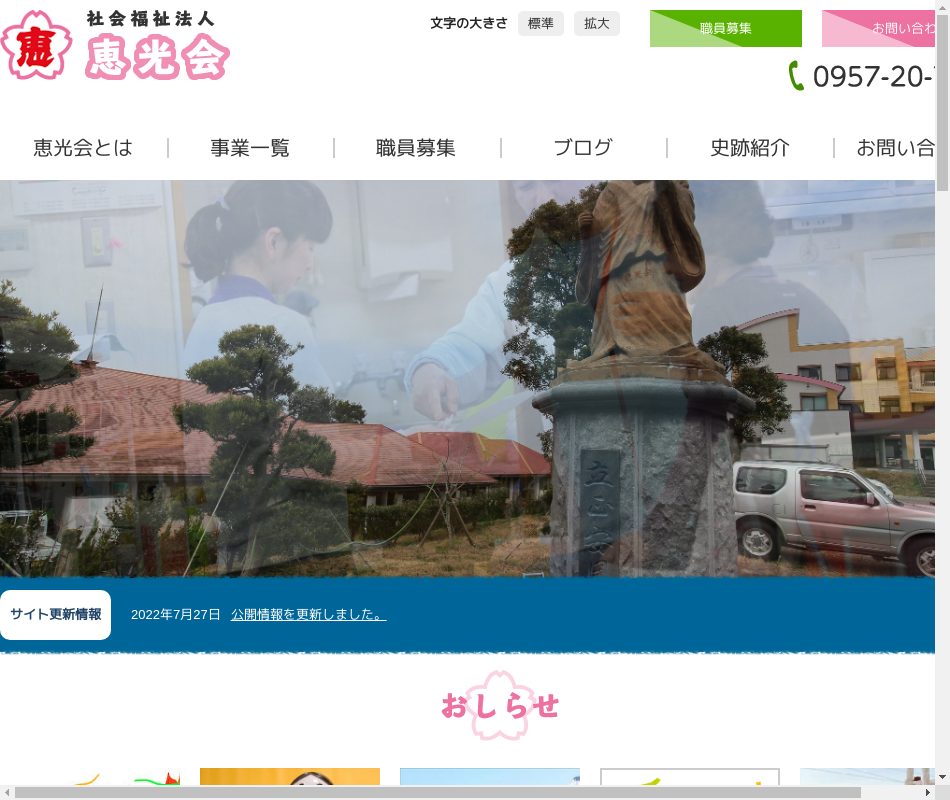This screenshot has width=950, height=800.
Task: Open the 恵光会とは menu item
Action: 83,148
